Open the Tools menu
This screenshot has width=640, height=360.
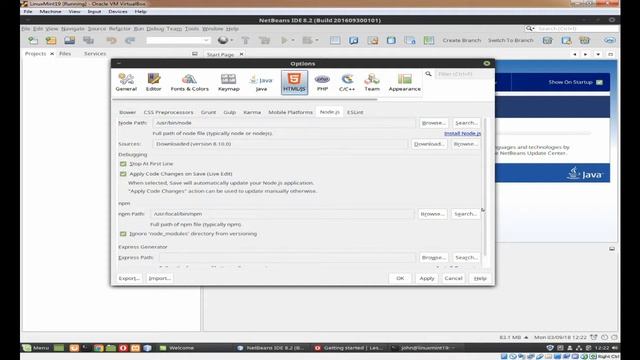(x=191, y=29)
